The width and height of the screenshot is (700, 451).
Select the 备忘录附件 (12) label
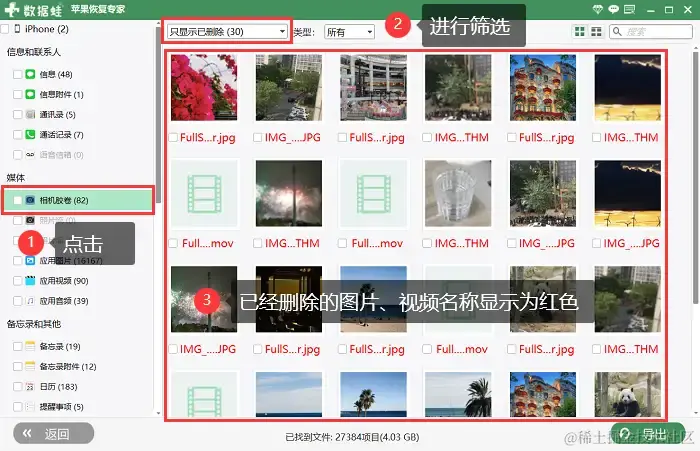pos(68,366)
